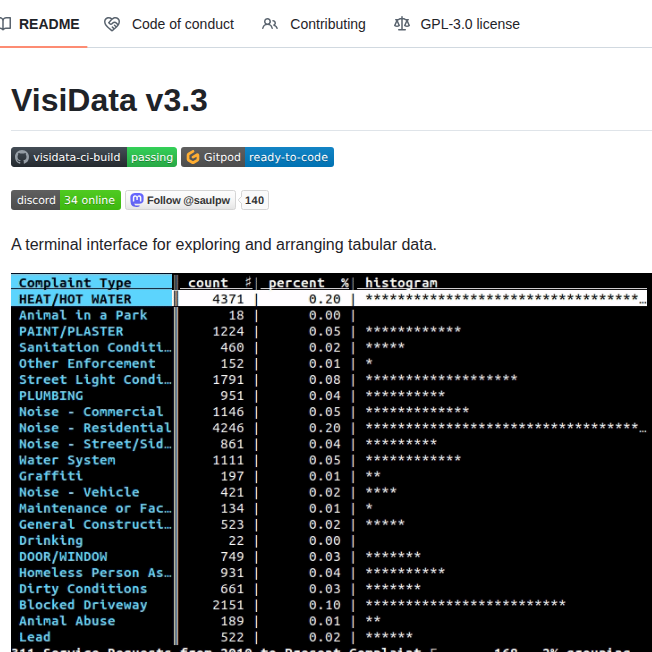
Task: Click the GitHub logo in the build badge
Action: pos(22,157)
